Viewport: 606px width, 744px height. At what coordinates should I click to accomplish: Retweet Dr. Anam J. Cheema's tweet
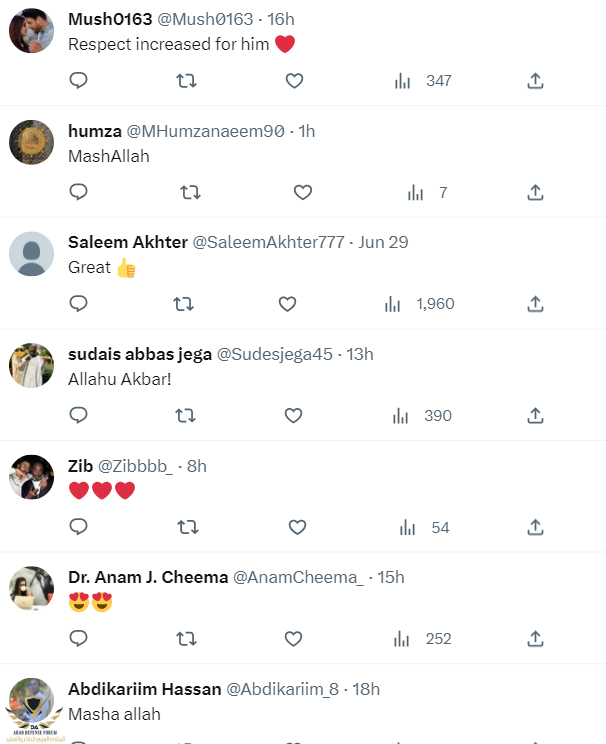186,638
